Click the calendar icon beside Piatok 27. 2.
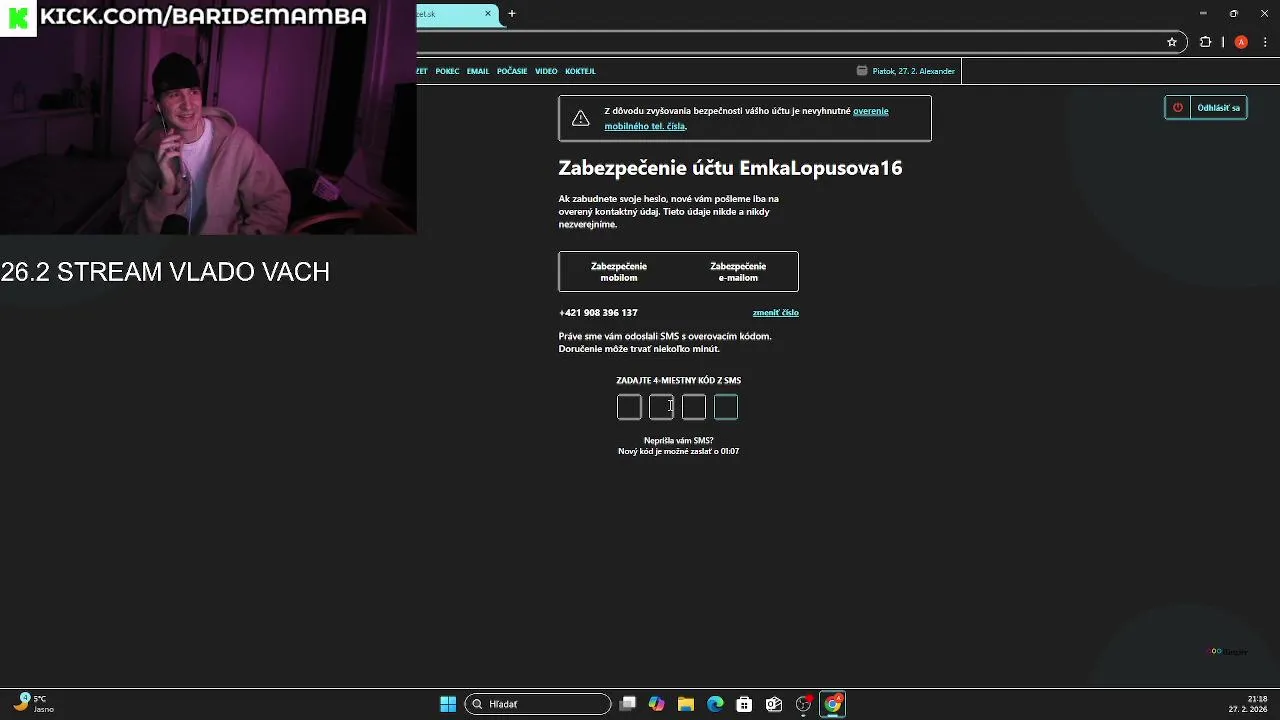This screenshot has height=720, width=1280. [862, 71]
